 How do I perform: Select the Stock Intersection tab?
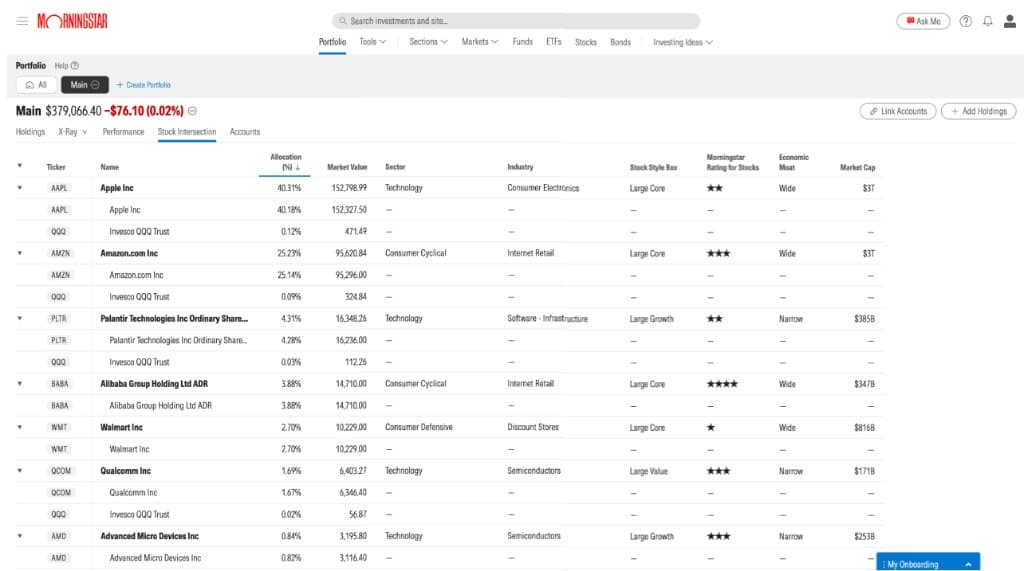click(x=187, y=132)
